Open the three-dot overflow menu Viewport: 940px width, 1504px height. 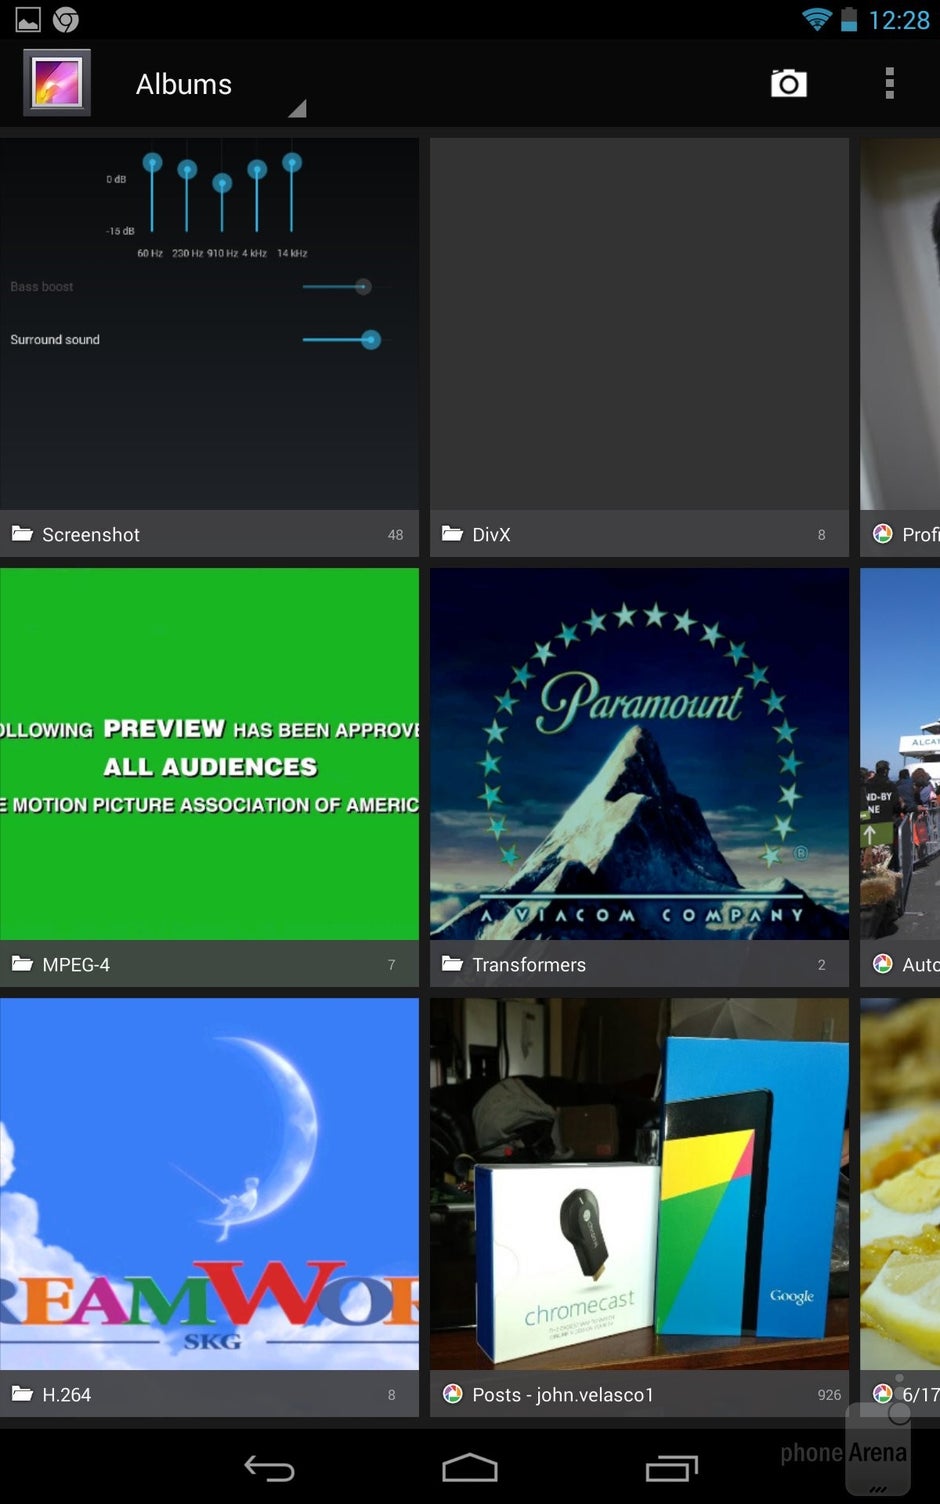[889, 84]
